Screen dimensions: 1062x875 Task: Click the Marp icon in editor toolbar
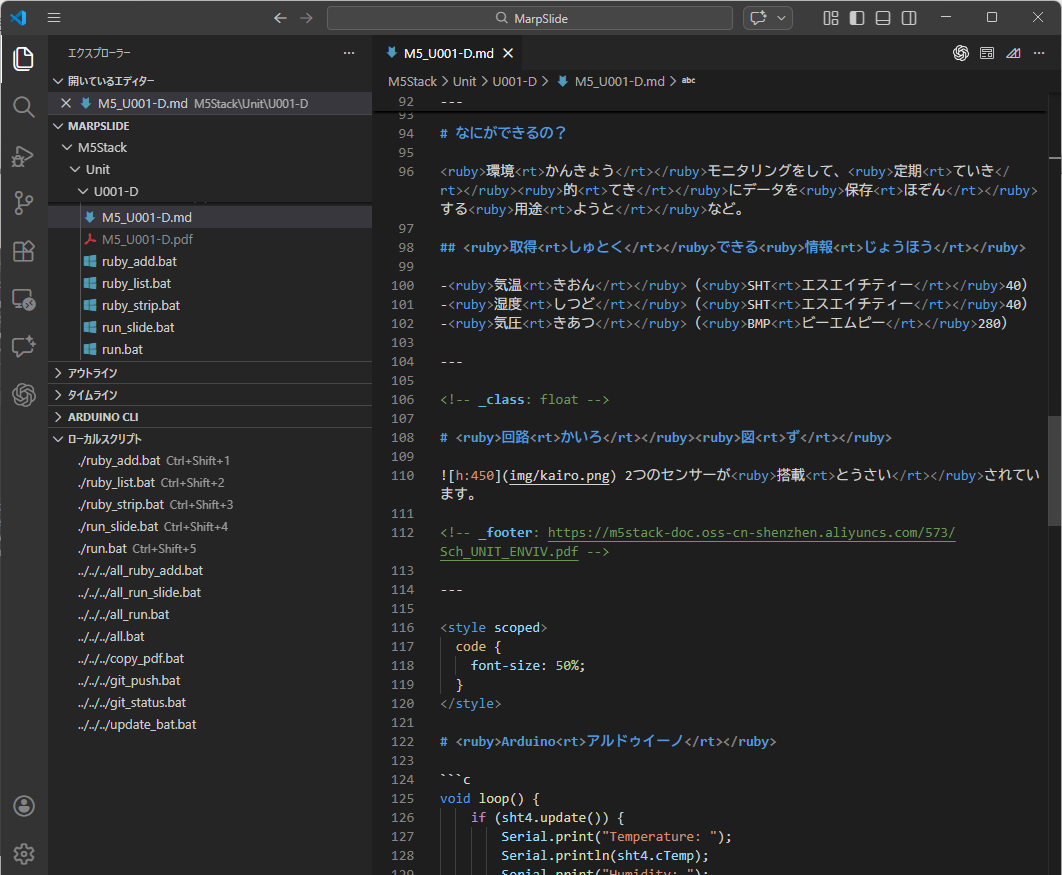[1013, 54]
